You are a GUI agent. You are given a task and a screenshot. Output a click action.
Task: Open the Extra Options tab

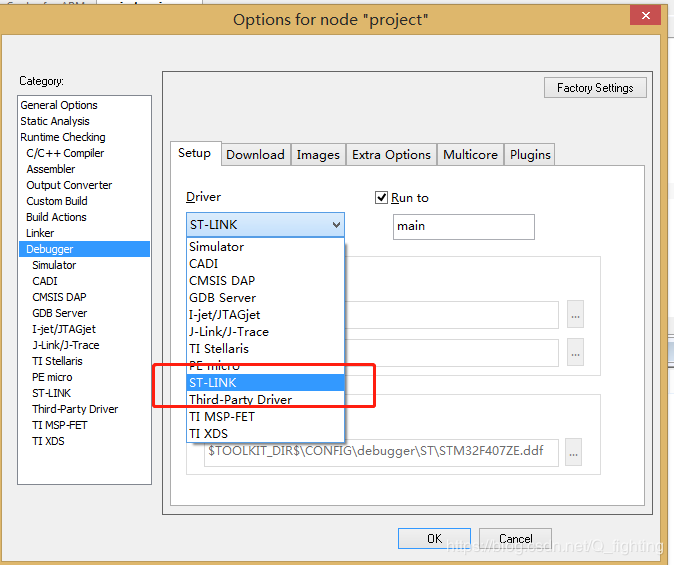[391, 154]
